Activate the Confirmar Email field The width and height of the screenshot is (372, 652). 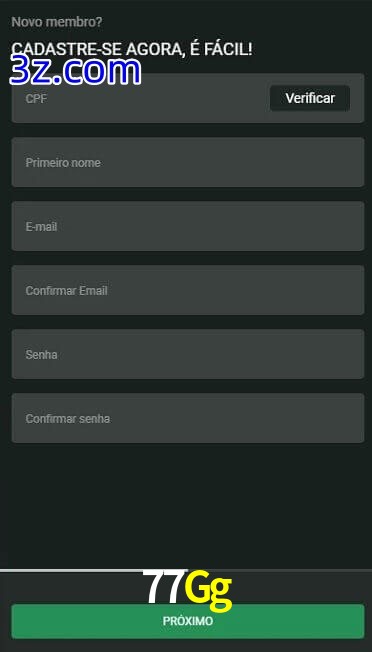pos(188,290)
